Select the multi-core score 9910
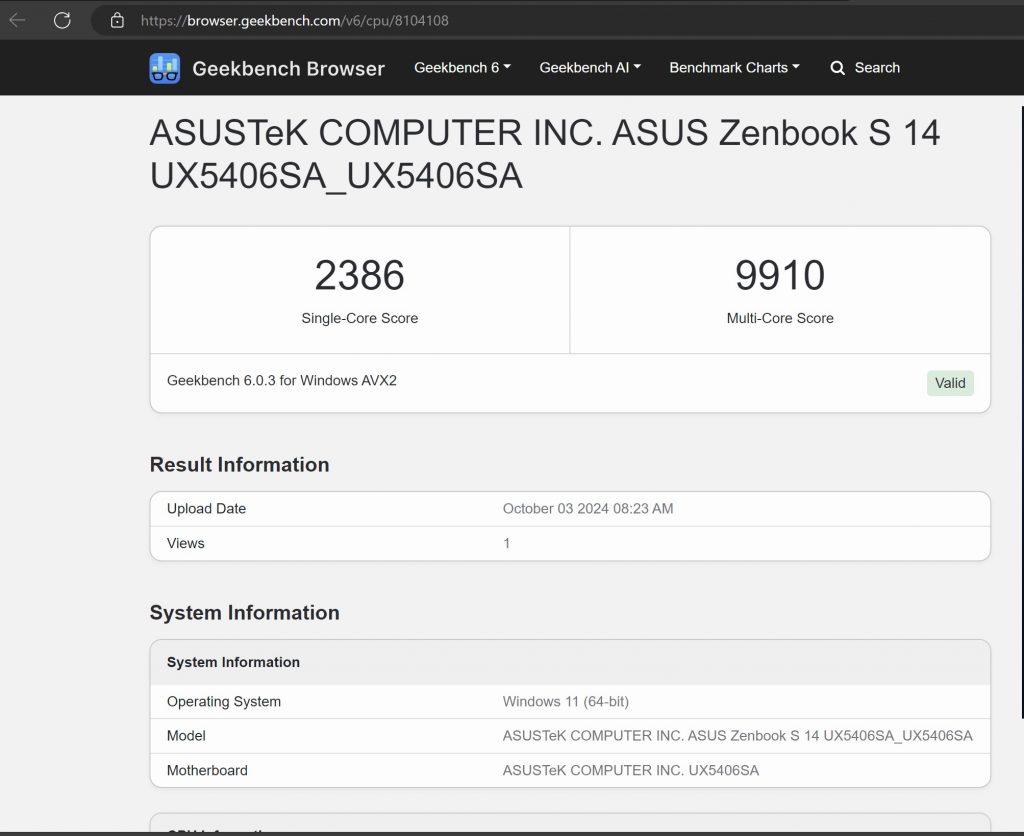1024x836 pixels. click(780, 275)
